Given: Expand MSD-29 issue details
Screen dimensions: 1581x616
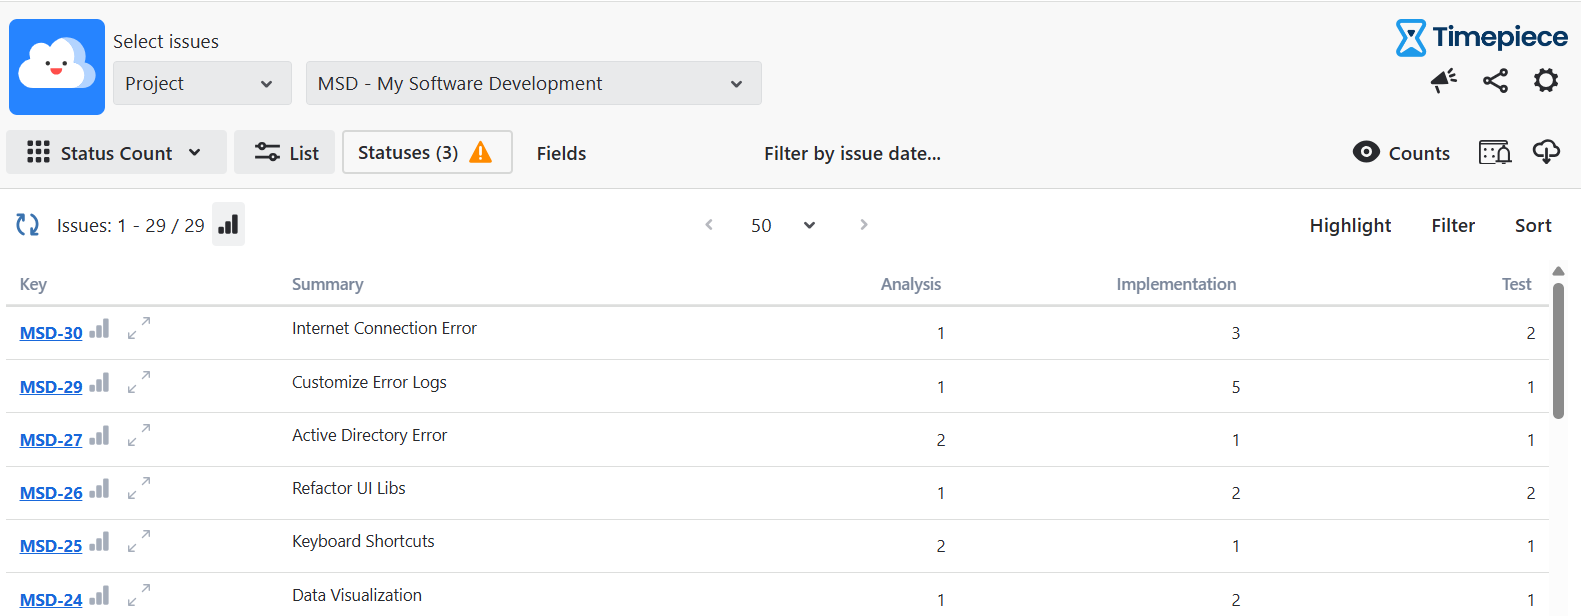Looking at the screenshot, I should pyautogui.click(x=139, y=382).
